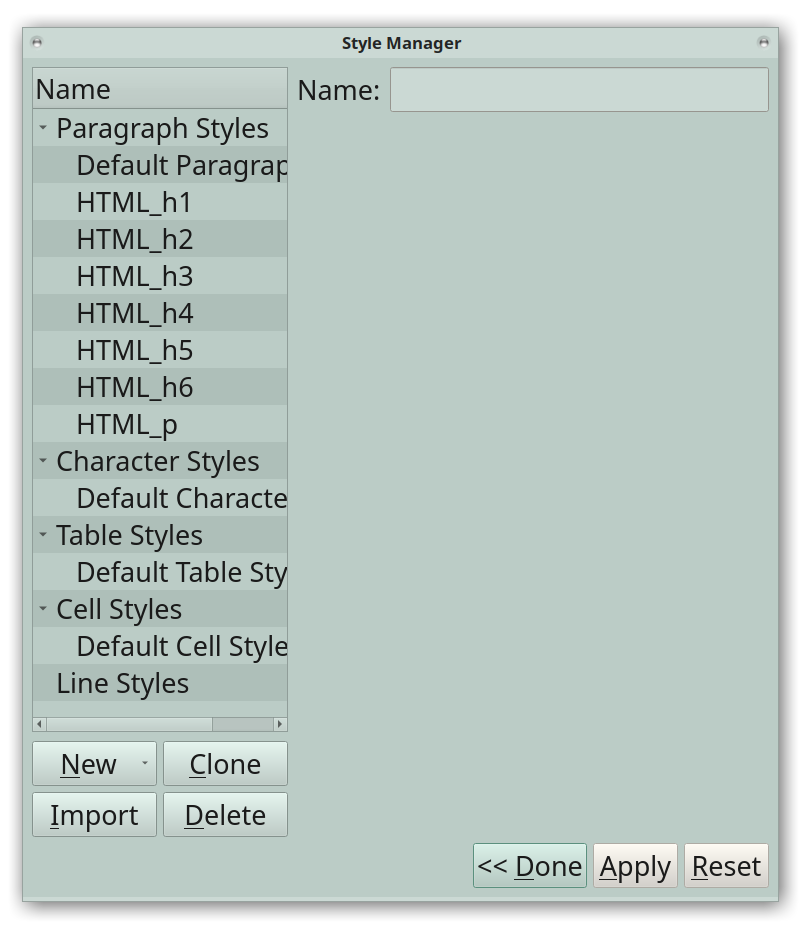Select the HTML_h3 style entry
This screenshot has height=926, width=801.
(134, 277)
